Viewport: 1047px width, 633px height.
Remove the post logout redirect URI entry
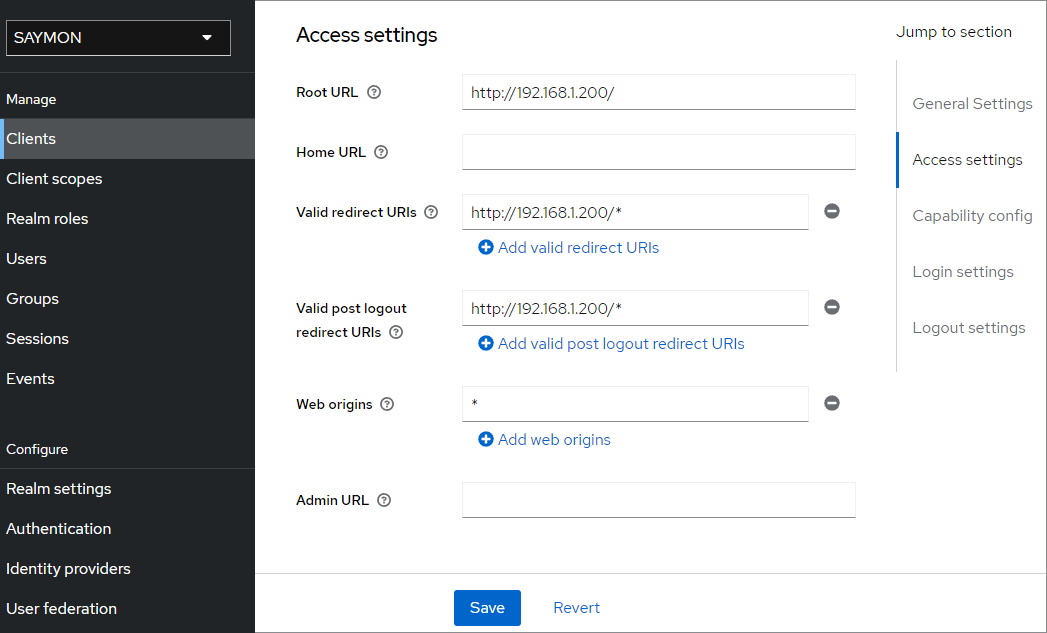[x=832, y=307]
